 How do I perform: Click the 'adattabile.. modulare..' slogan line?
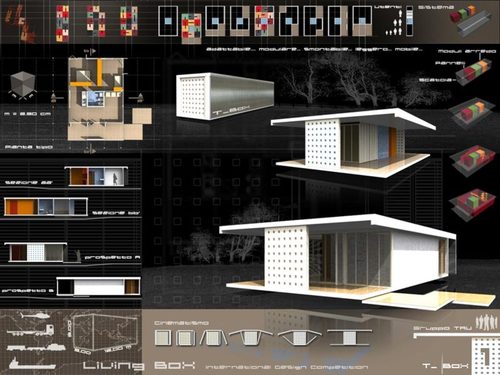click(314, 49)
